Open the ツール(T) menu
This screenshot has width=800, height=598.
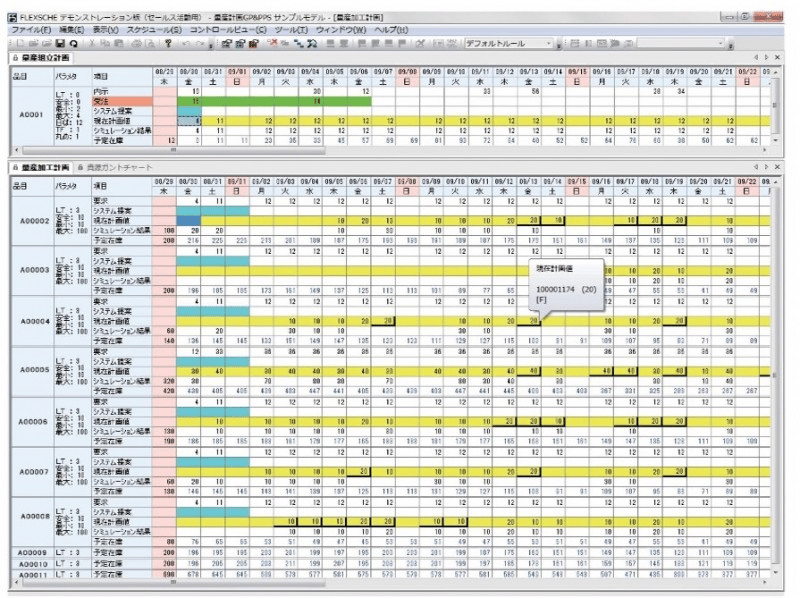pos(291,30)
